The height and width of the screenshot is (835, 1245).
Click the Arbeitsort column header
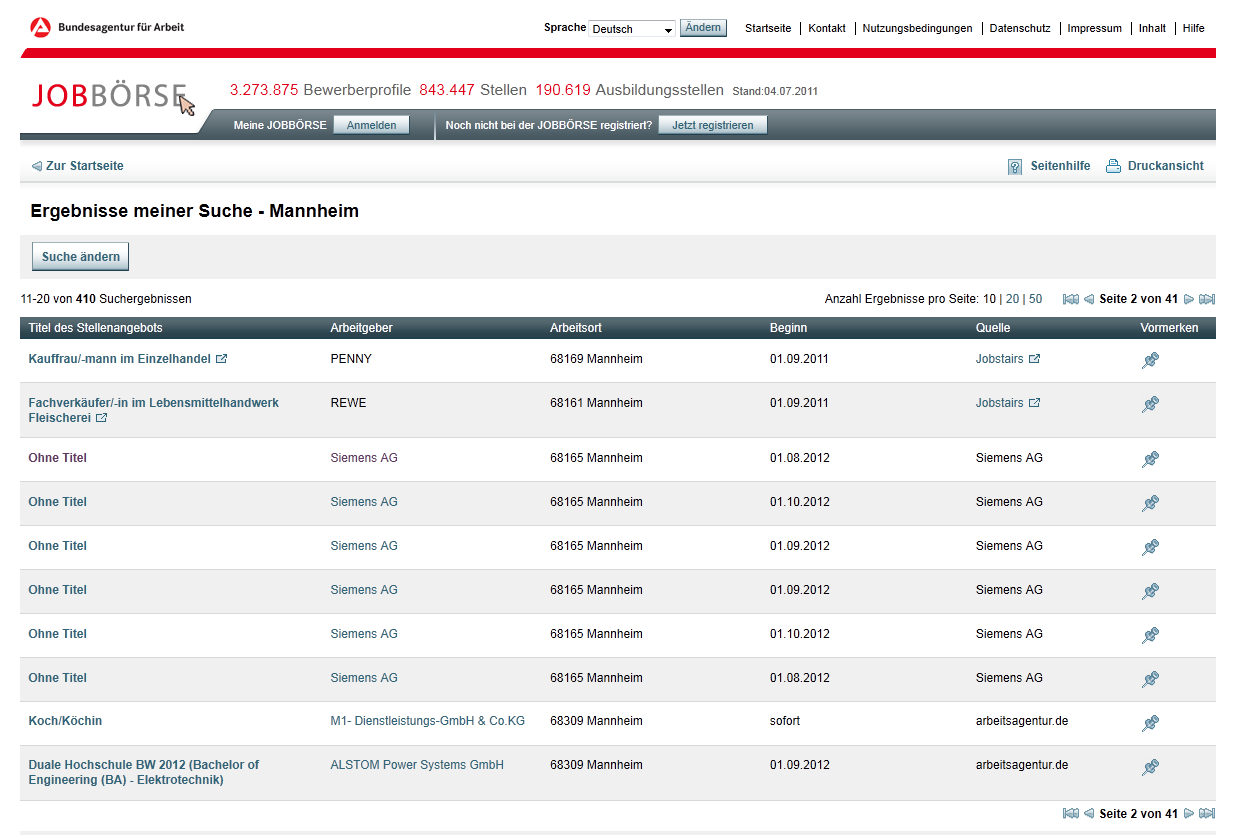(x=576, y=328)
